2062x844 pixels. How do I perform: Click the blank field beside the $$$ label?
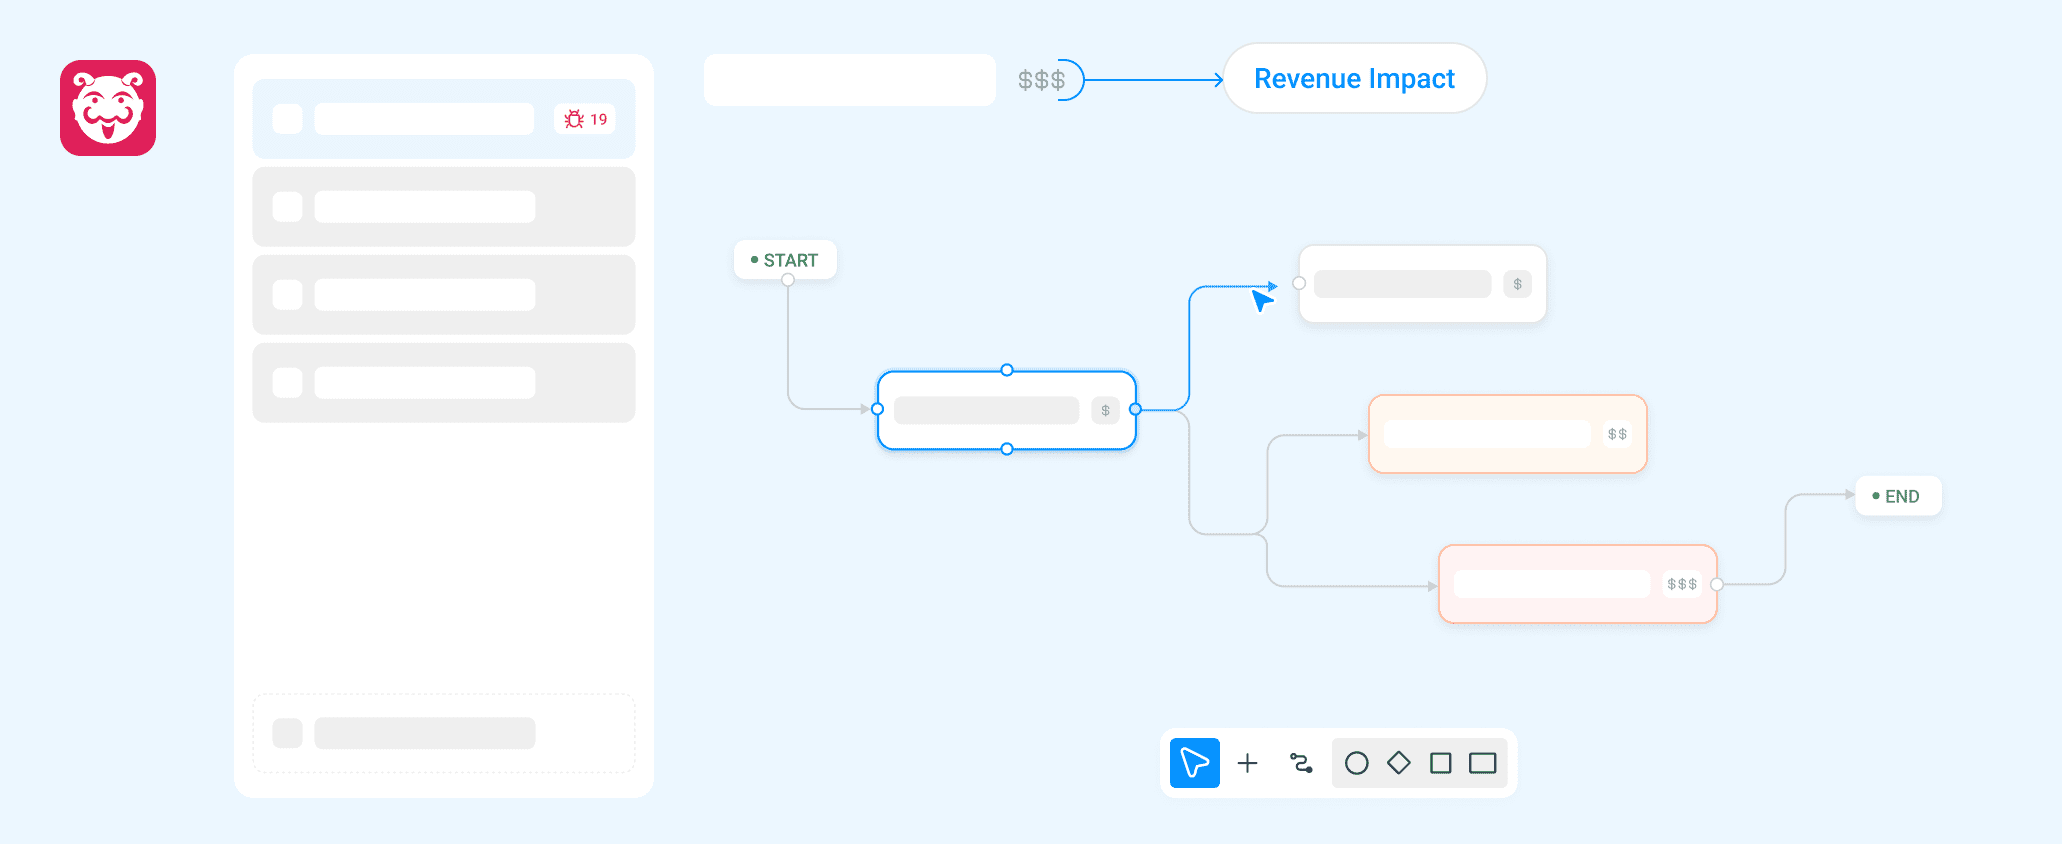click(x=849, y=80)
